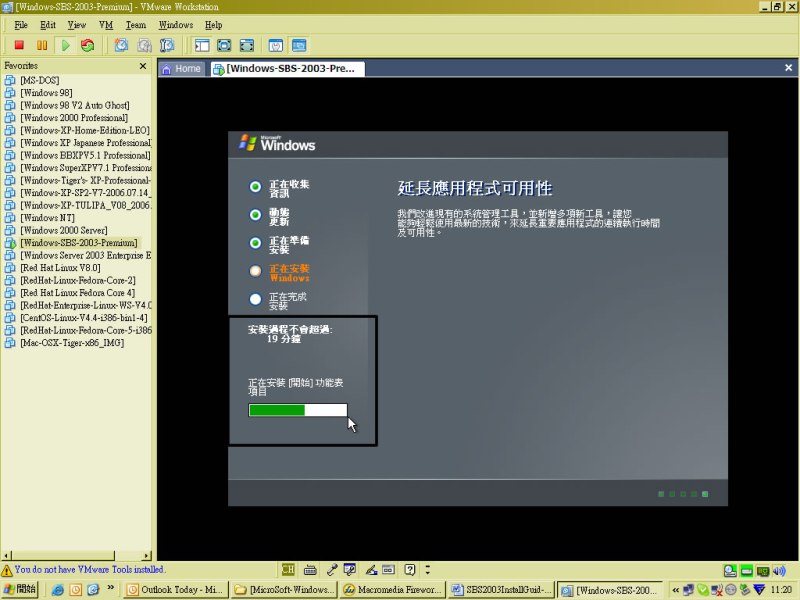Viewport: 800px width, 600px height.
Task: Click the green Windows setup progress bar
Action: pyautogui.click(x=298, y=410)
